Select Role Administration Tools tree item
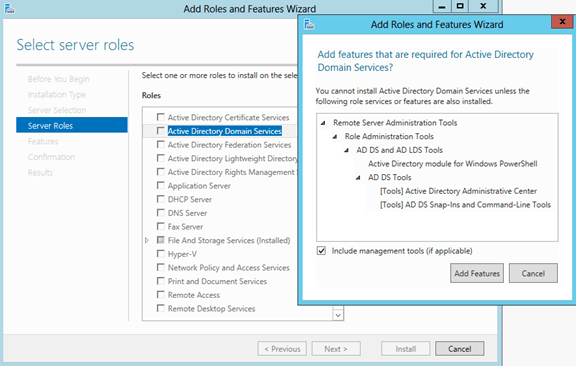This screenshot has height=366, width=576. coord(389,136)
